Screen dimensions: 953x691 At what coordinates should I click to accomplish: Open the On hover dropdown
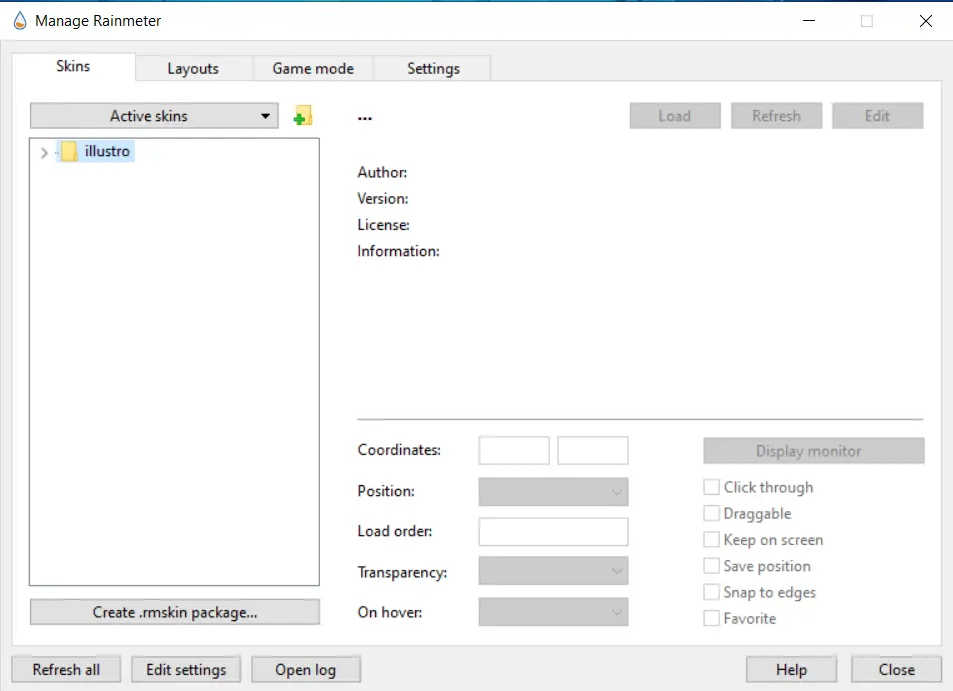coord(553,612)
